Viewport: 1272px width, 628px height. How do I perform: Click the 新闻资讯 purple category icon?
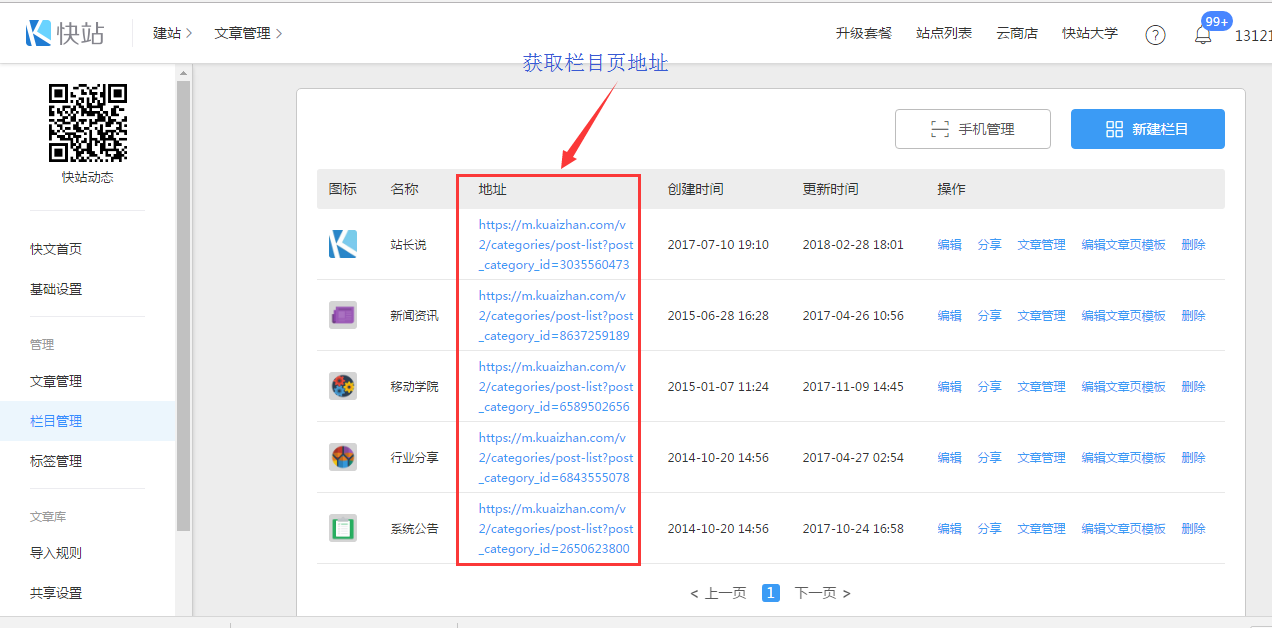click(343, 315)
